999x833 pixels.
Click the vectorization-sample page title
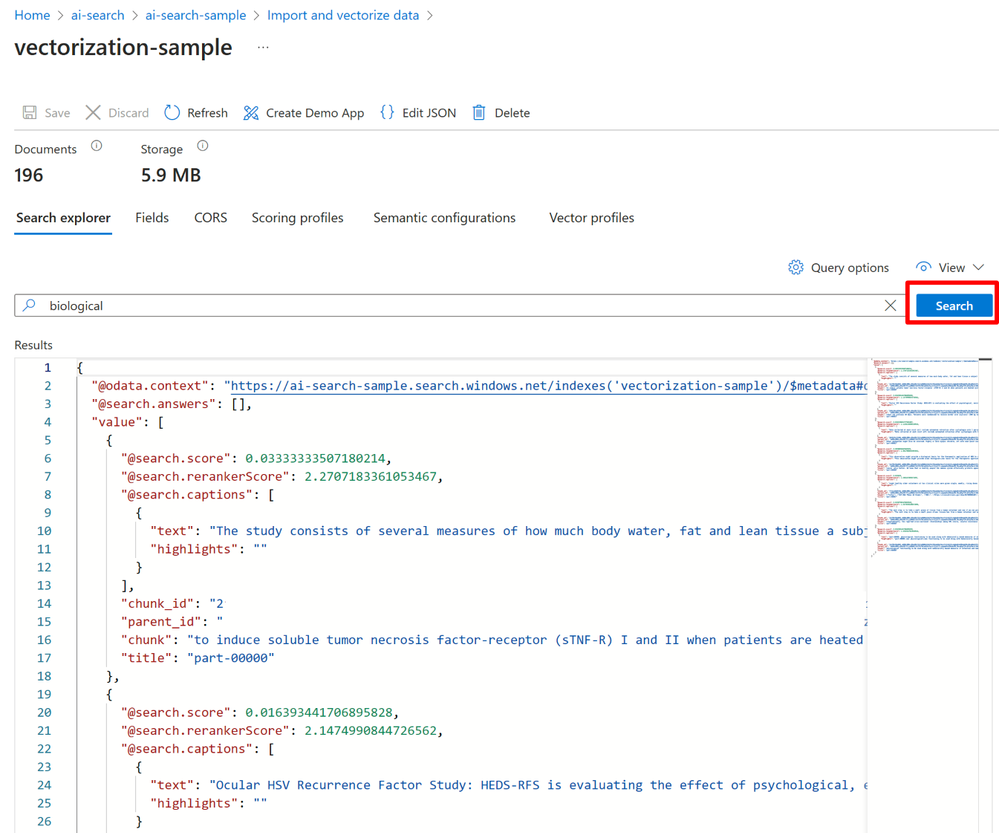click(123, 47)
